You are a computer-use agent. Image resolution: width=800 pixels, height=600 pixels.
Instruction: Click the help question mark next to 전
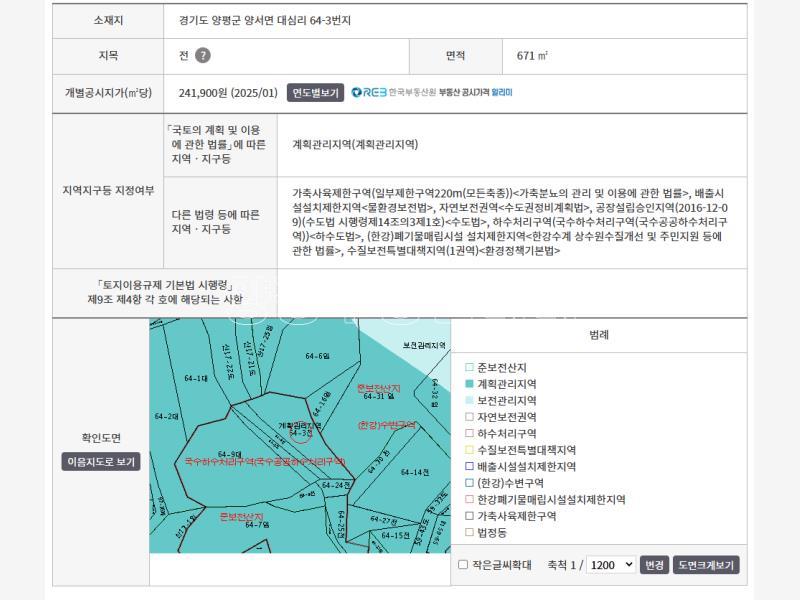[203, 56]
